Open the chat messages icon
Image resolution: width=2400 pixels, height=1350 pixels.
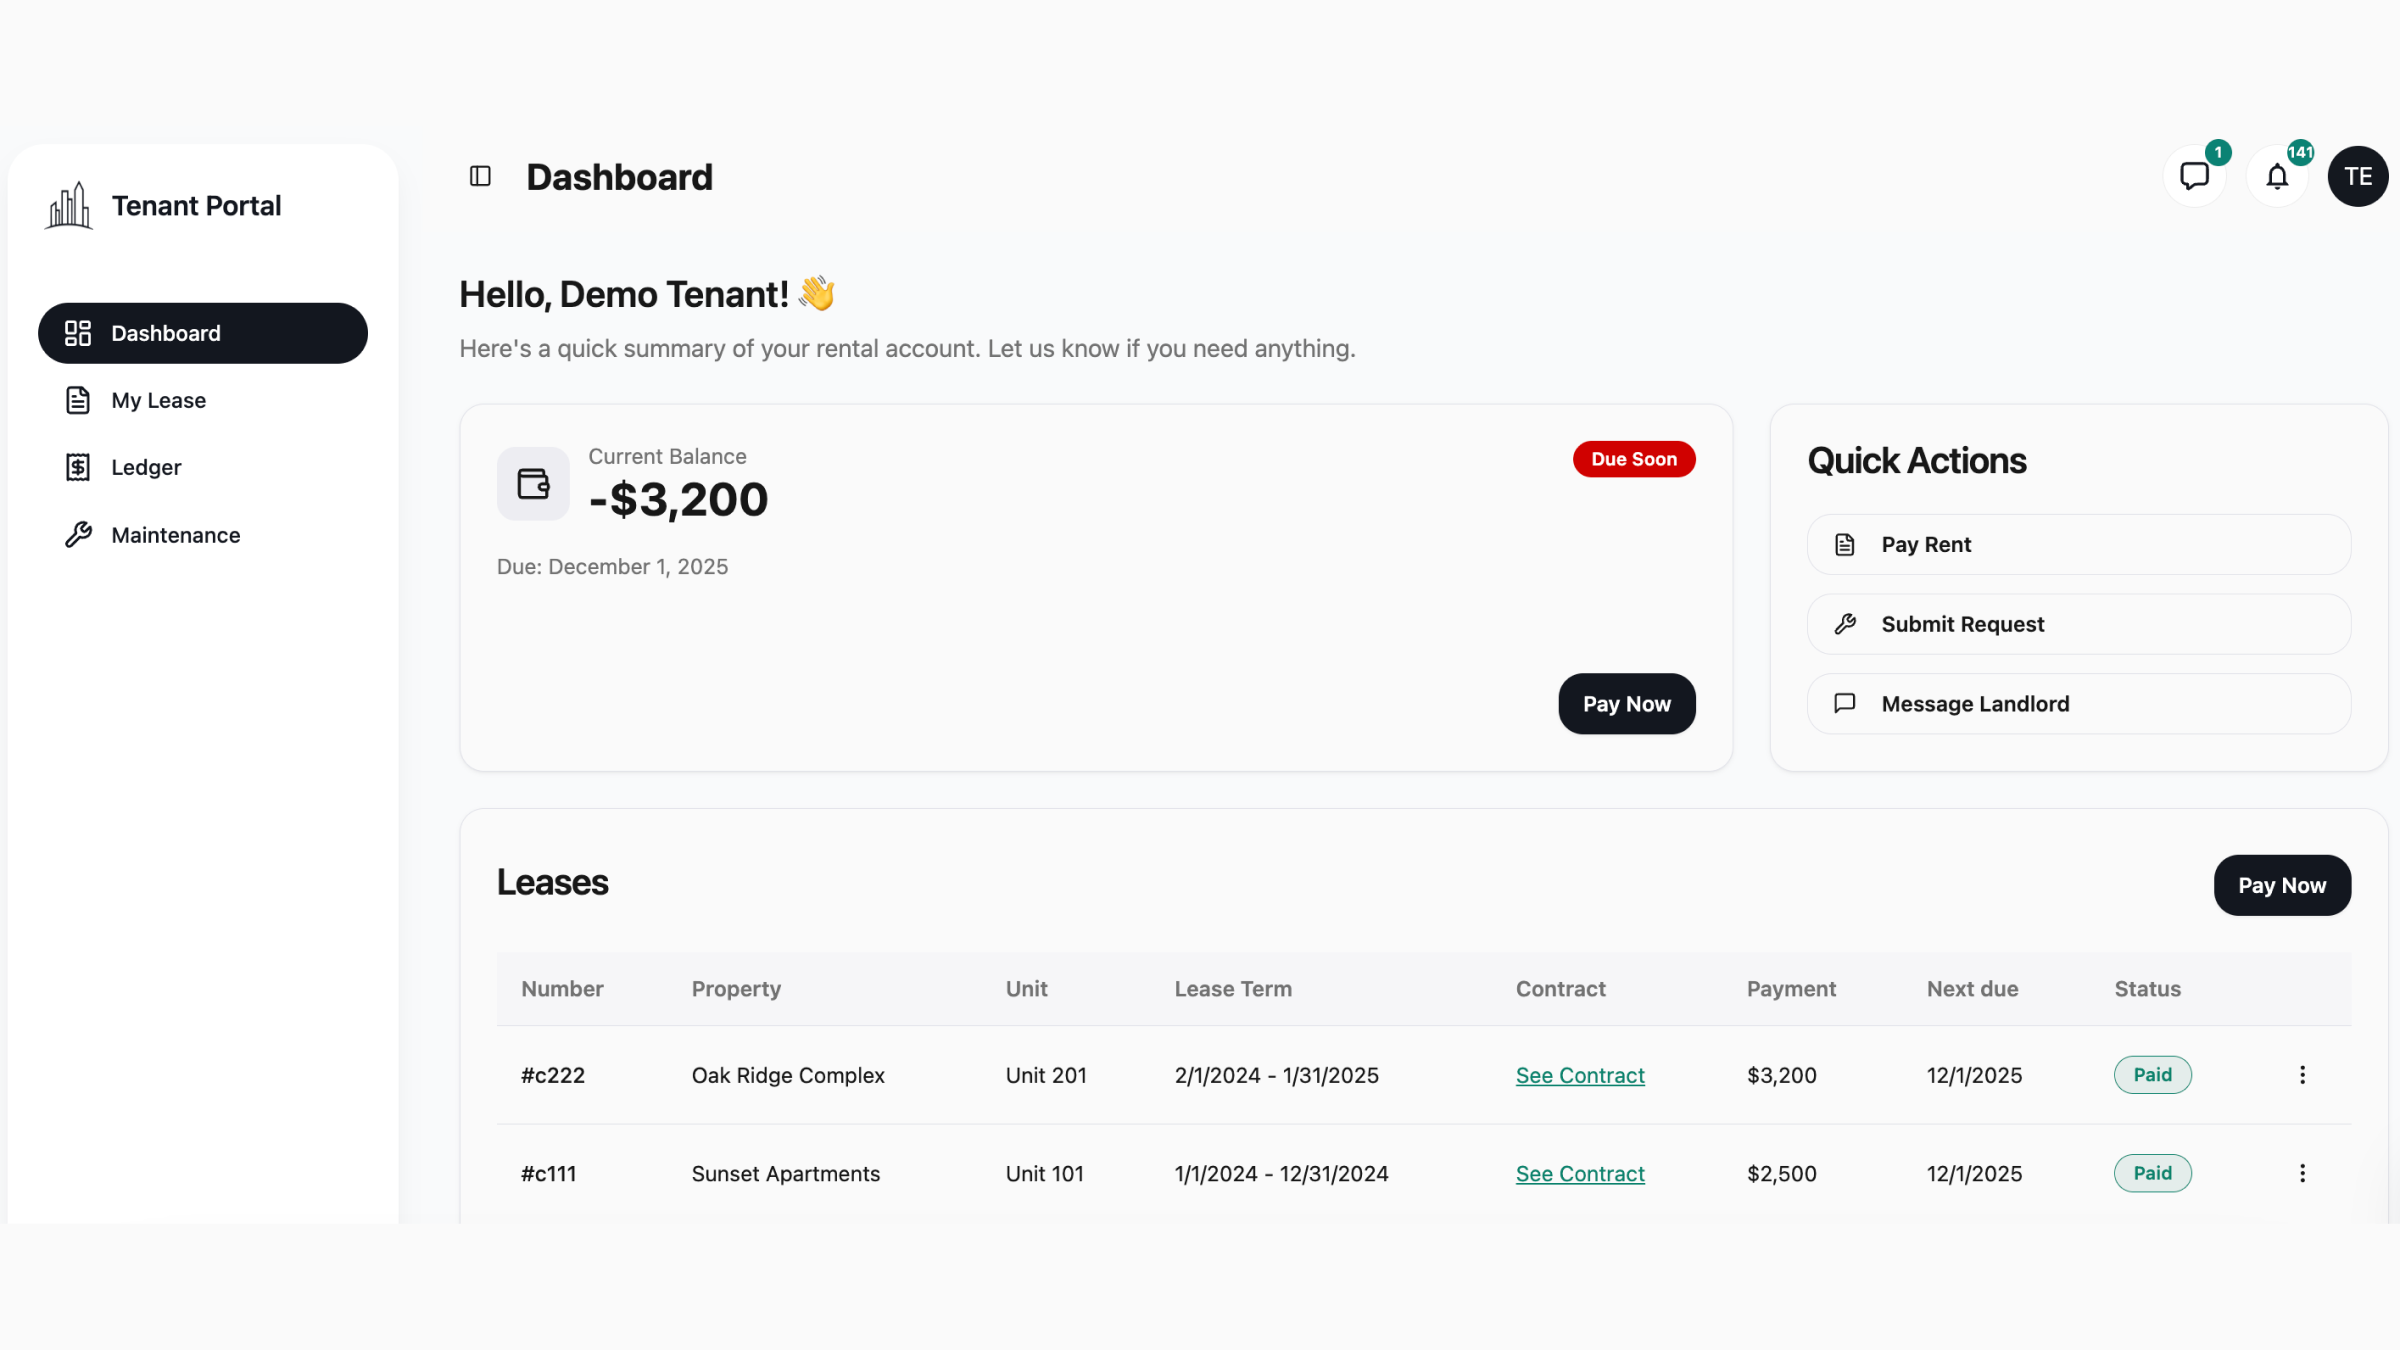click(x=2194, y=177)
